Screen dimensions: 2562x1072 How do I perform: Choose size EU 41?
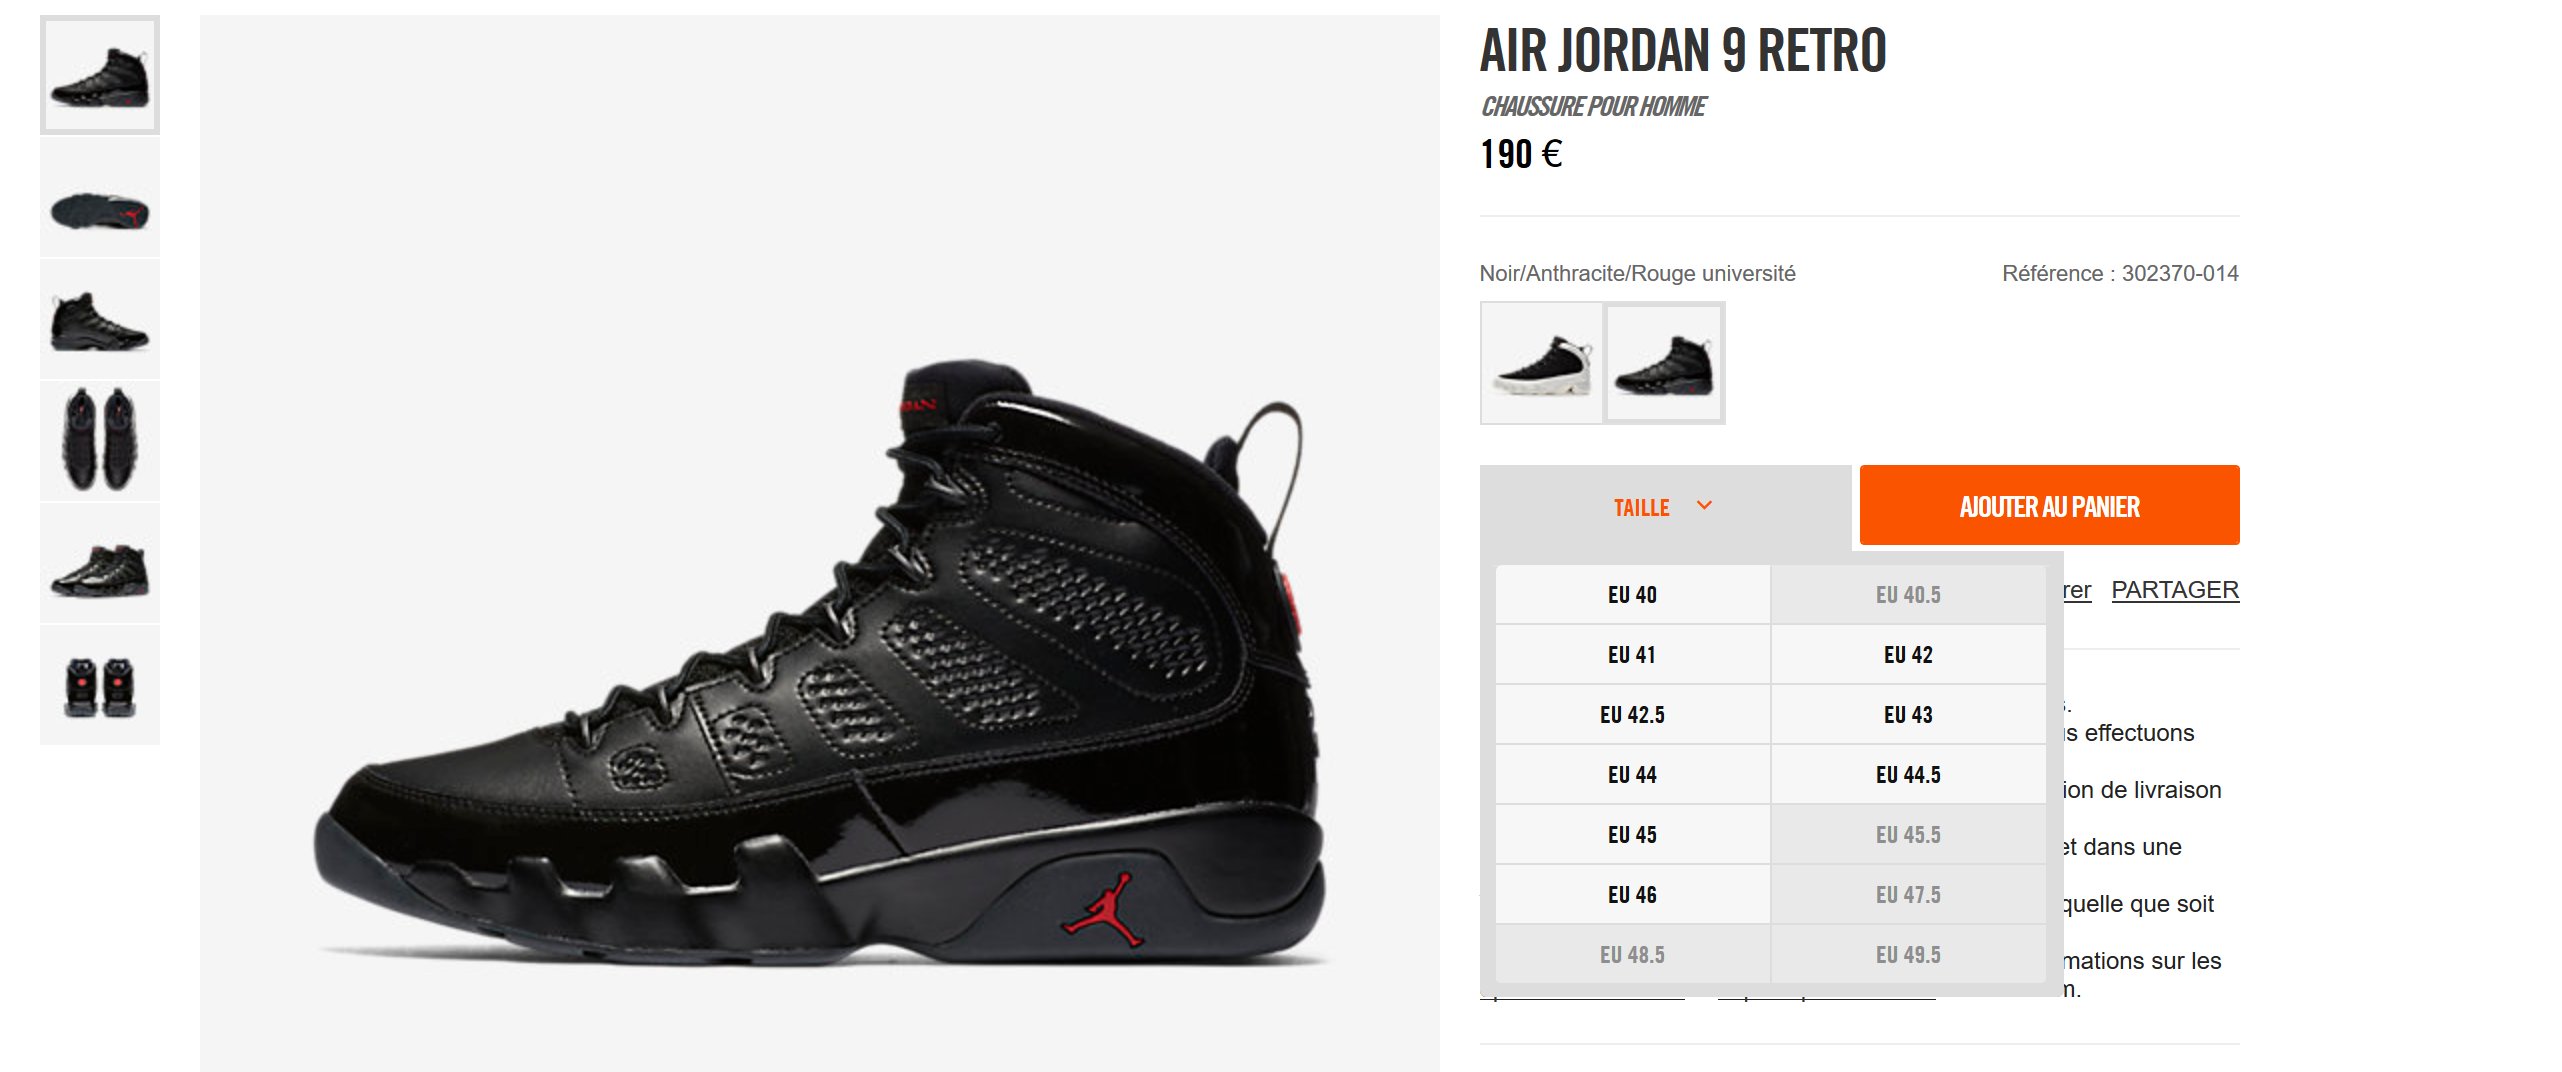coord(1633,655)
